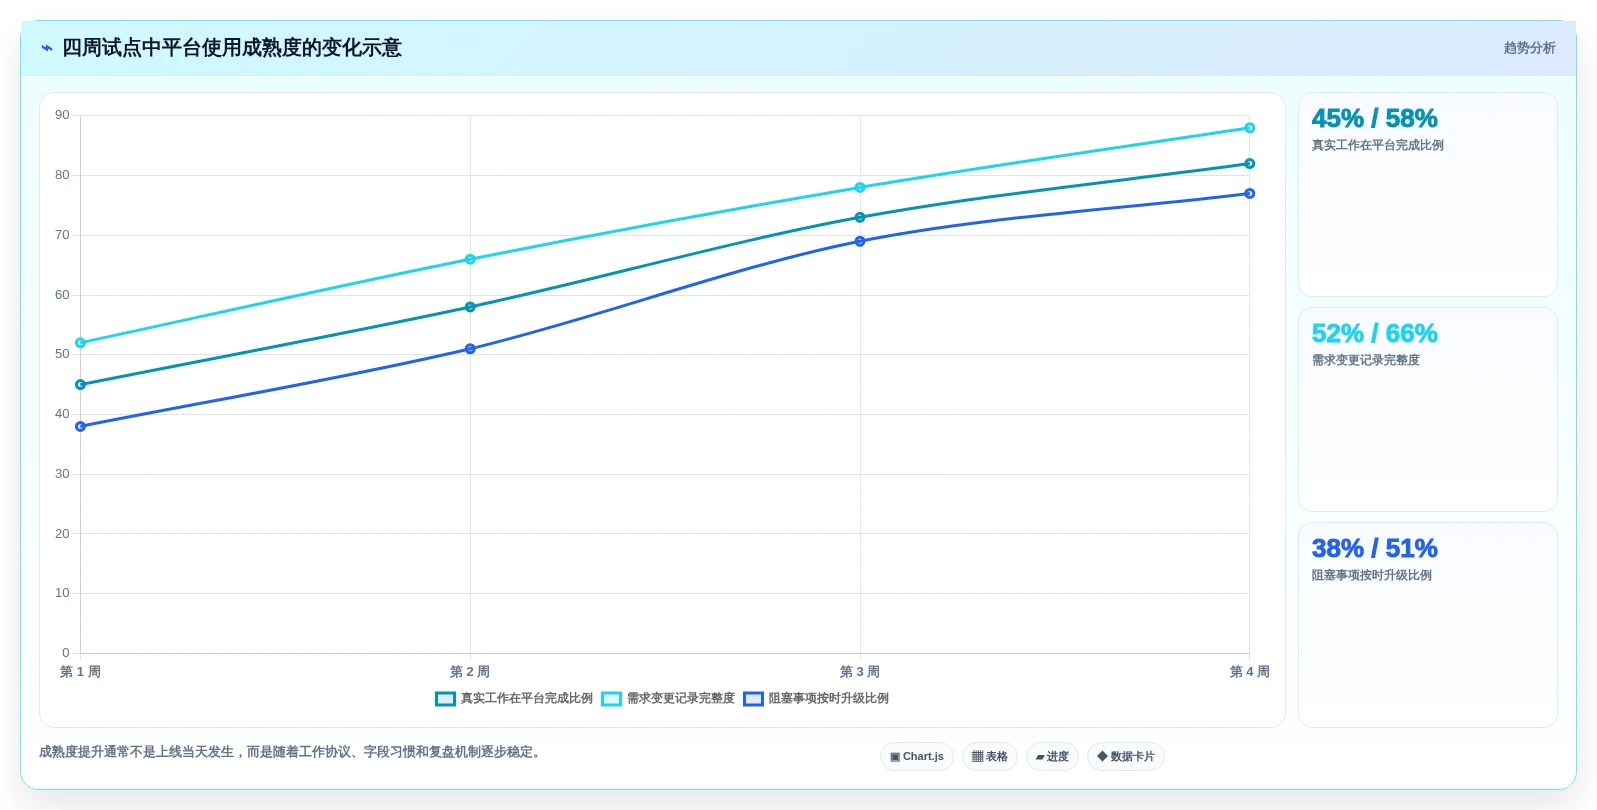
Task: Click the teal data point at 第 2 周
Action: 470,307
